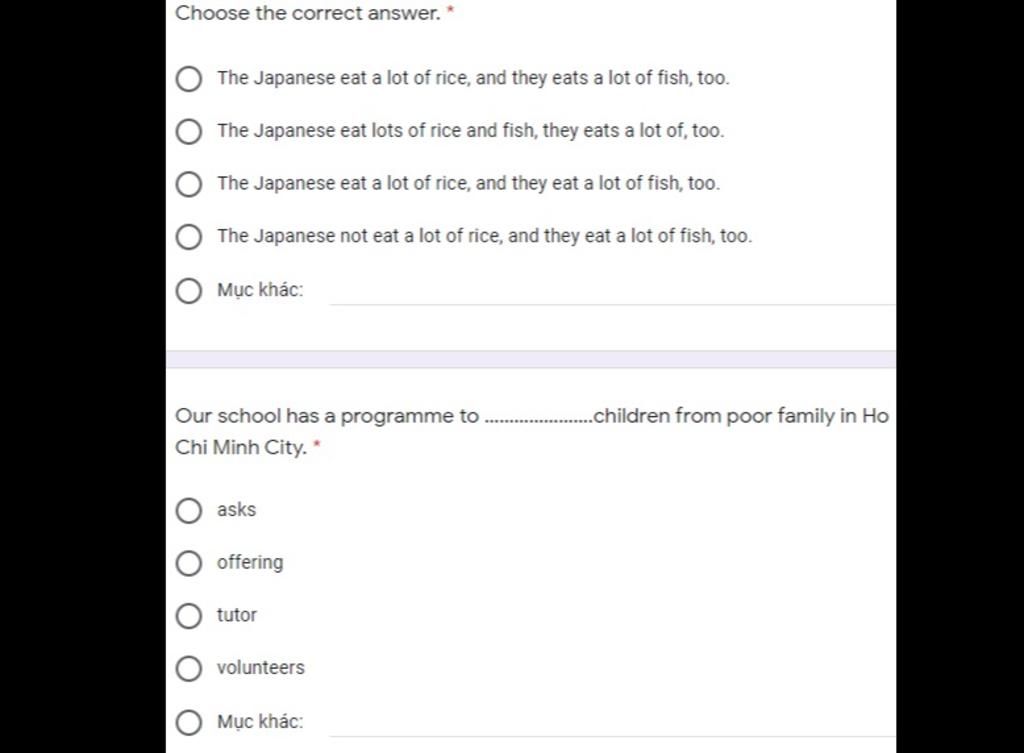Click the 'Mục khác' text field under first question
Screen dimensions: 1024x753
coord(612,292)
